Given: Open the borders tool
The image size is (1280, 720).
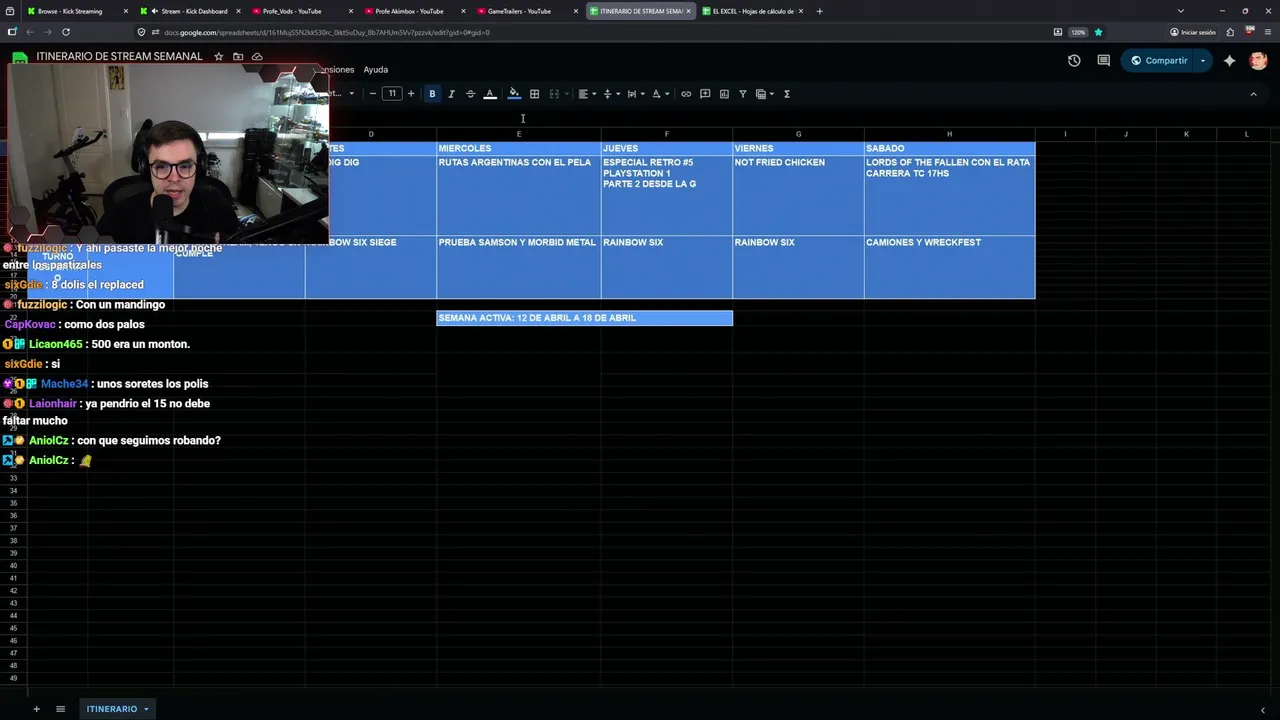Looking at the screenshot, I should pos(534,94).
